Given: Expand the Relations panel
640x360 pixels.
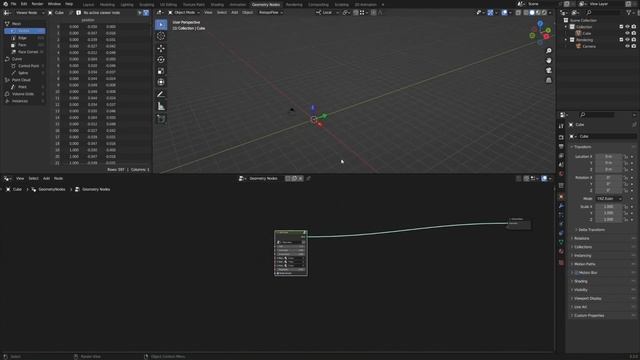Looking at the screenshot, I should pos(582,238).
